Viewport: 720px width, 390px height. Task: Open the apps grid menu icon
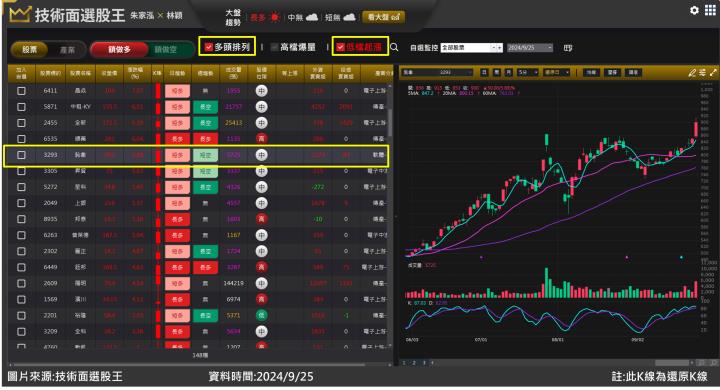pos(710,10)
